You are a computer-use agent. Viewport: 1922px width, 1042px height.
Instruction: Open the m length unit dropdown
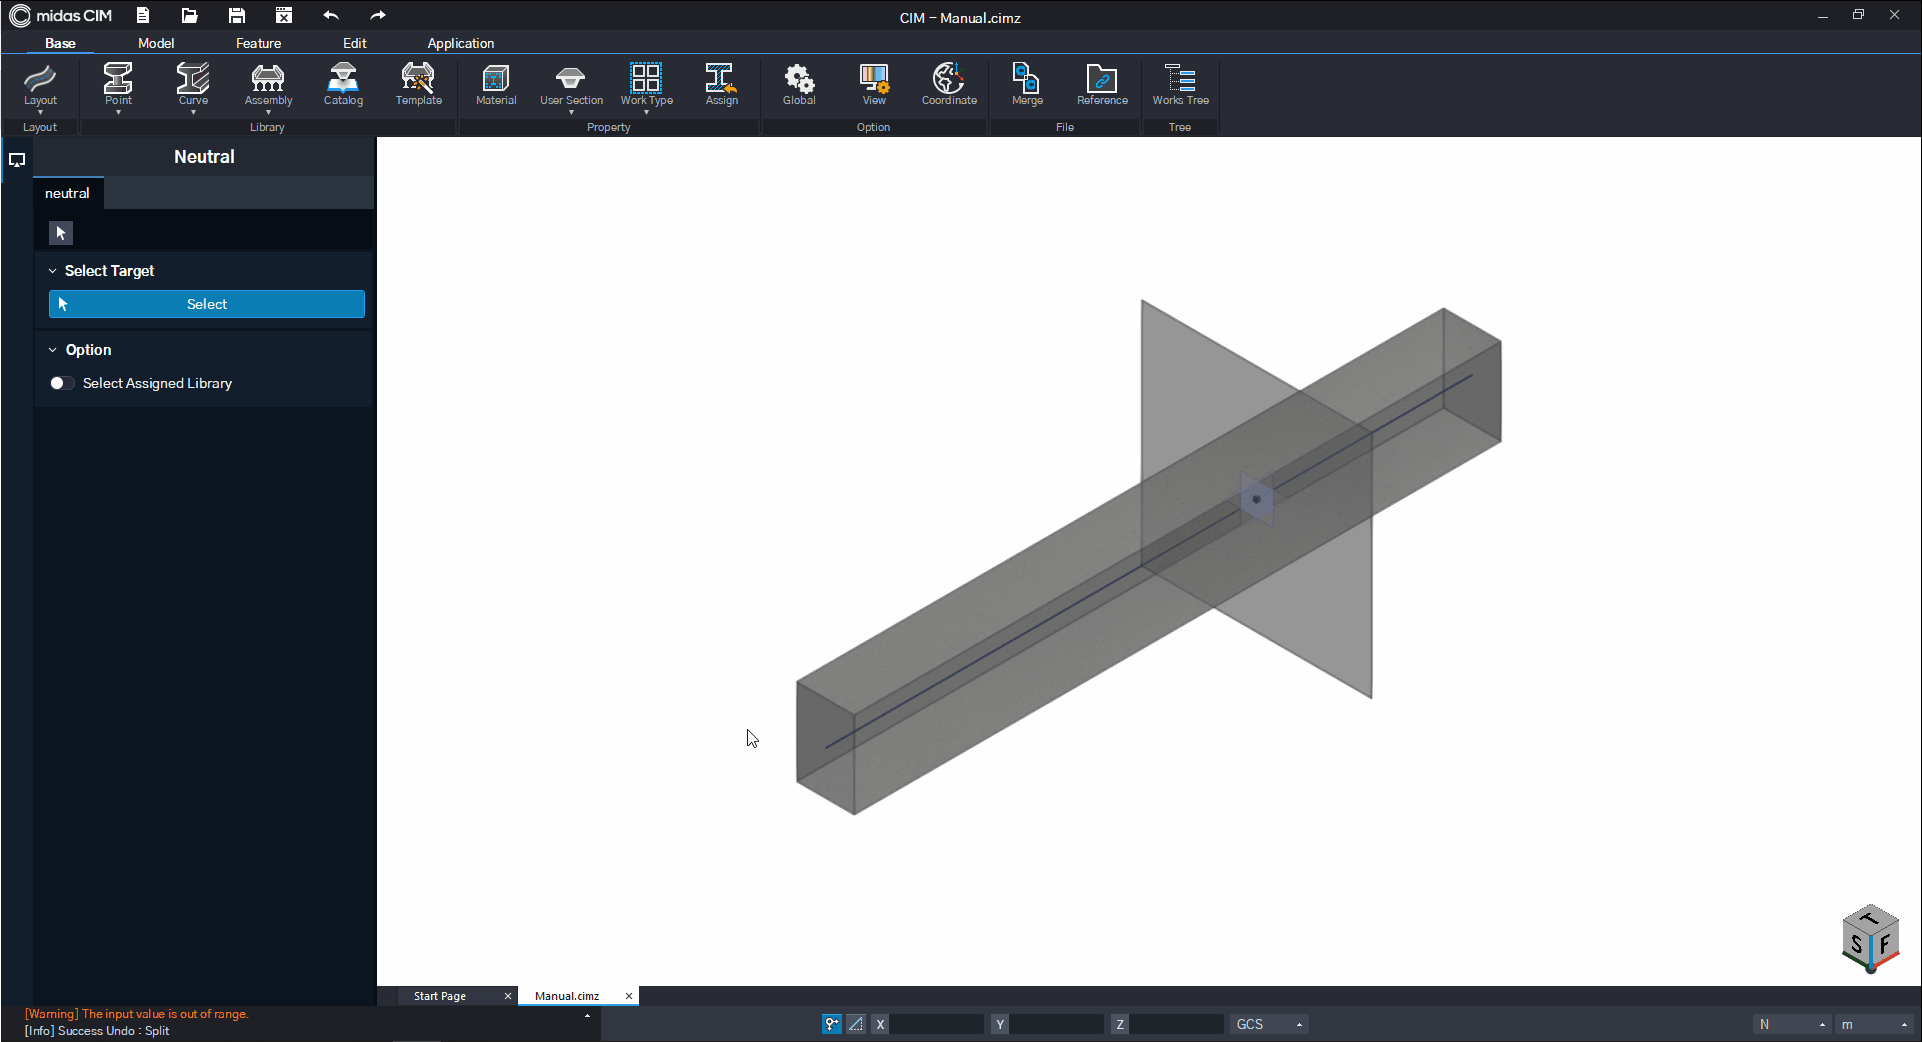pos(1875,1024)
